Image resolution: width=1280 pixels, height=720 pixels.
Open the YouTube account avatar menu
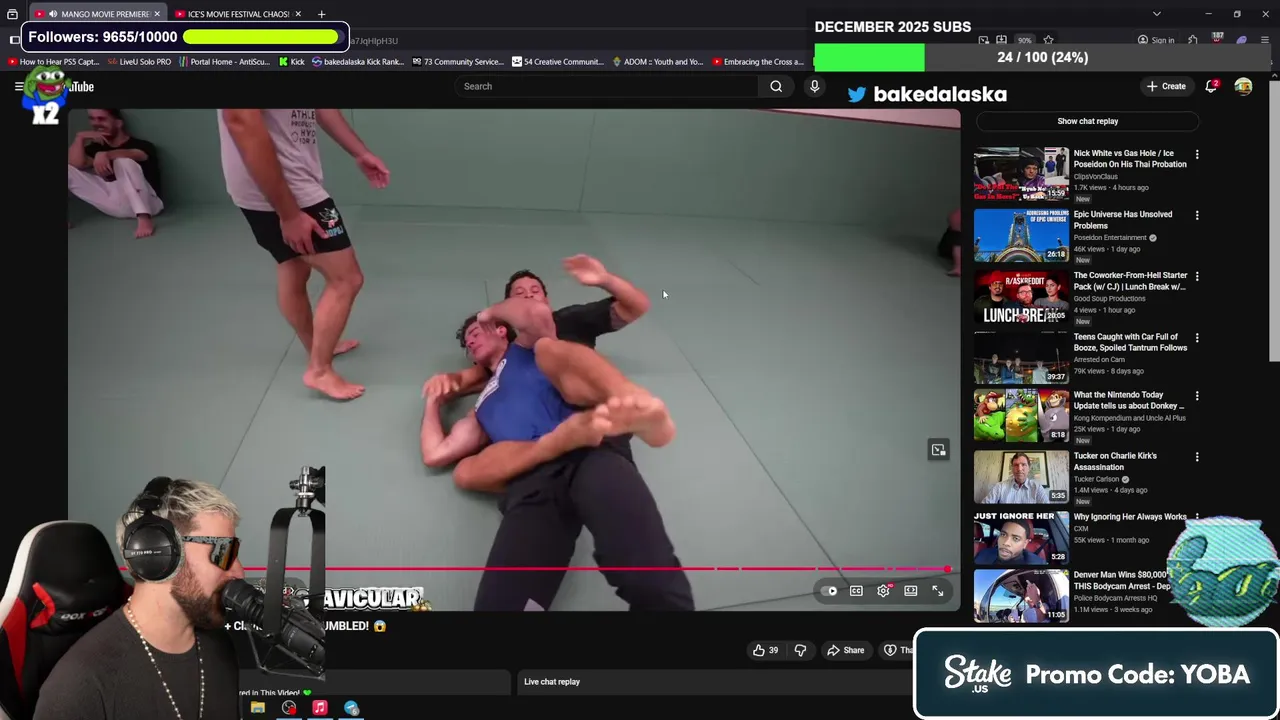pos(1243,86)
